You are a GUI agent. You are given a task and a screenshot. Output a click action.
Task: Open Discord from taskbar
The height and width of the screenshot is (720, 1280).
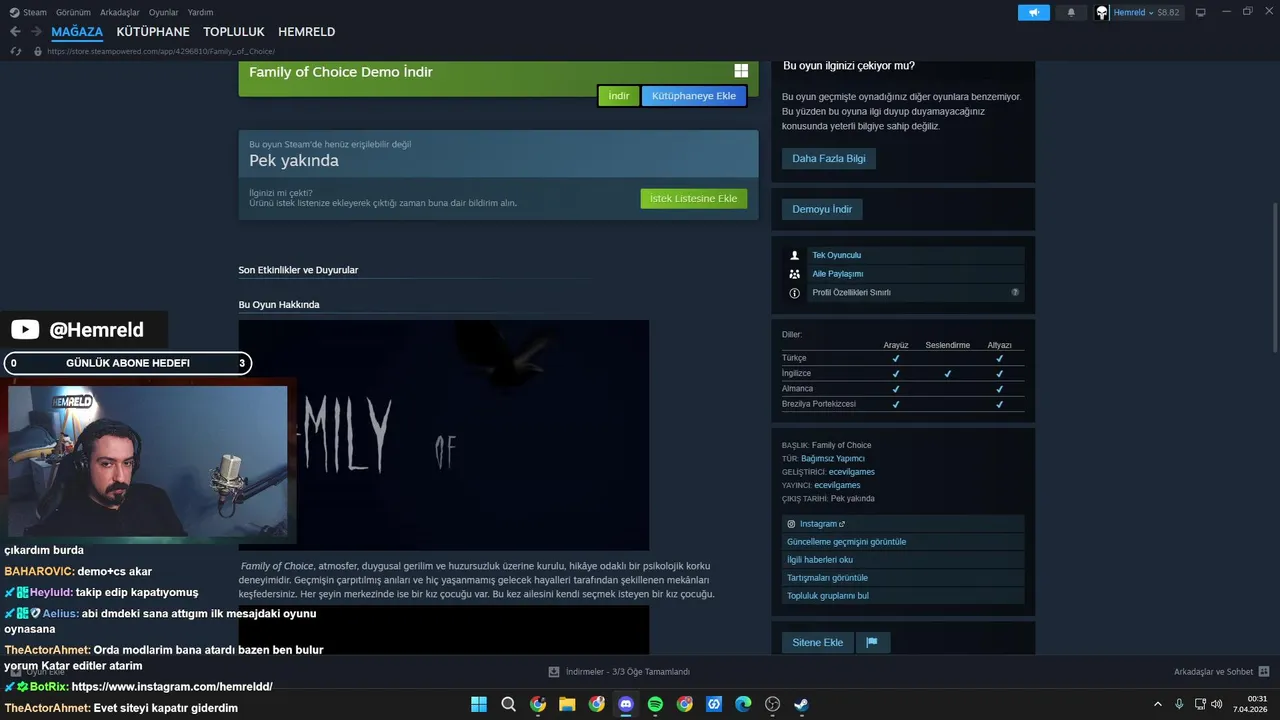click(x=626, y=704)
